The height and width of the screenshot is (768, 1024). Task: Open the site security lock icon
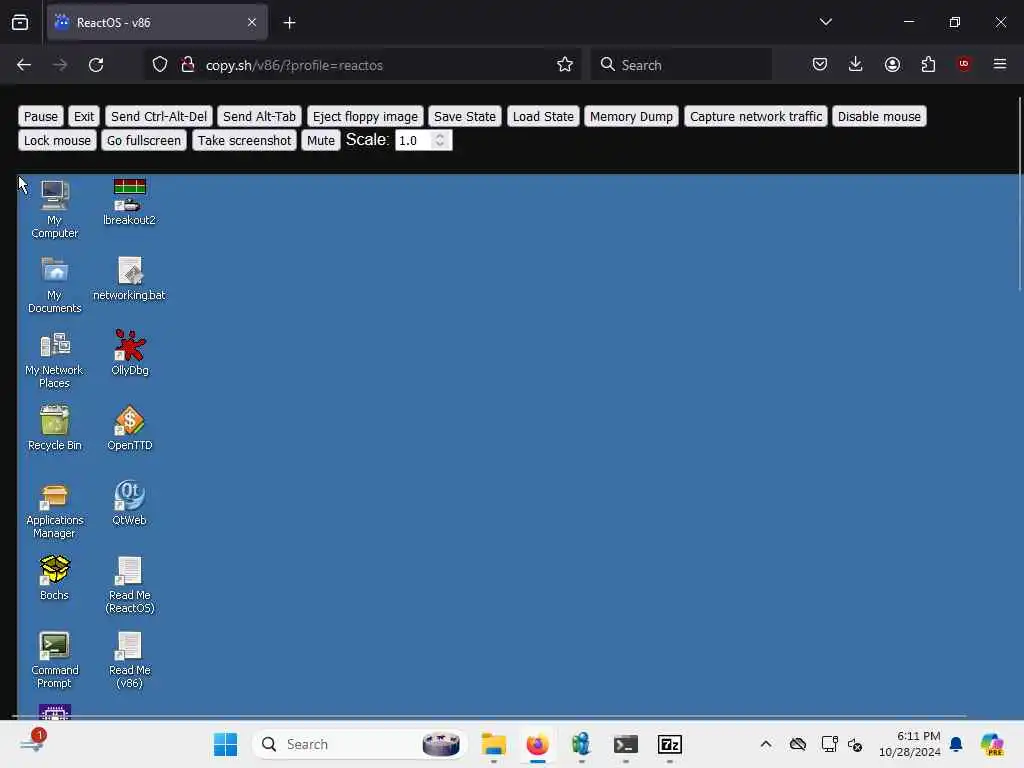(187, 64)
